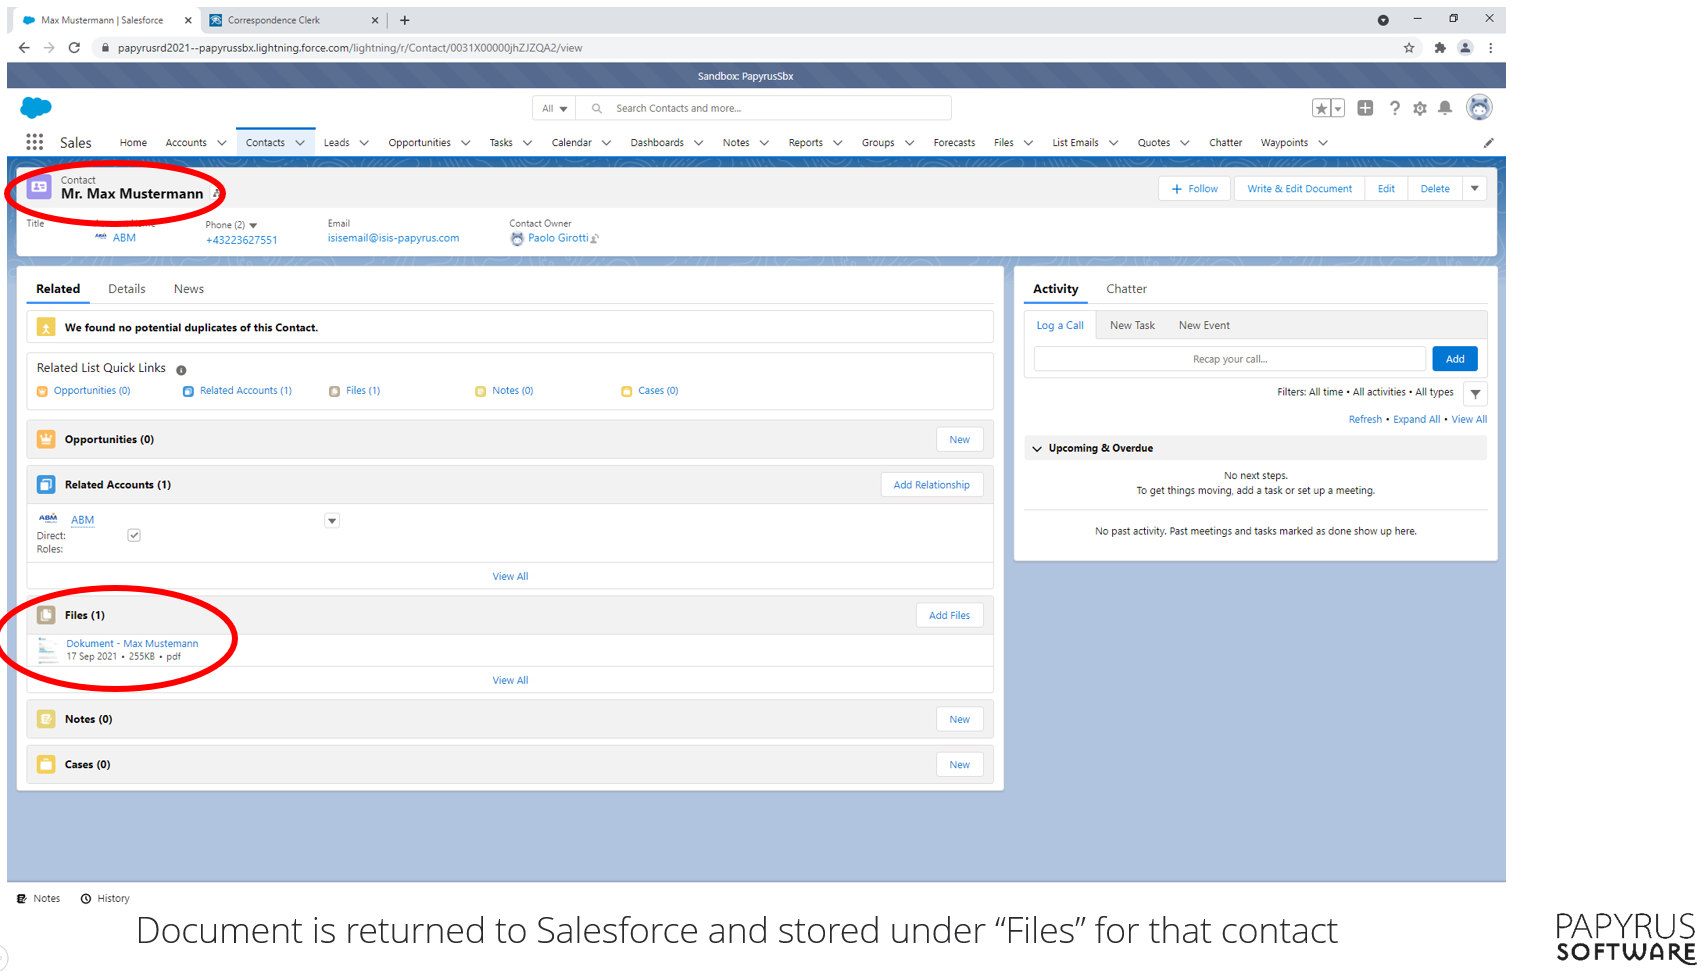Switch to the News tab

189,289
